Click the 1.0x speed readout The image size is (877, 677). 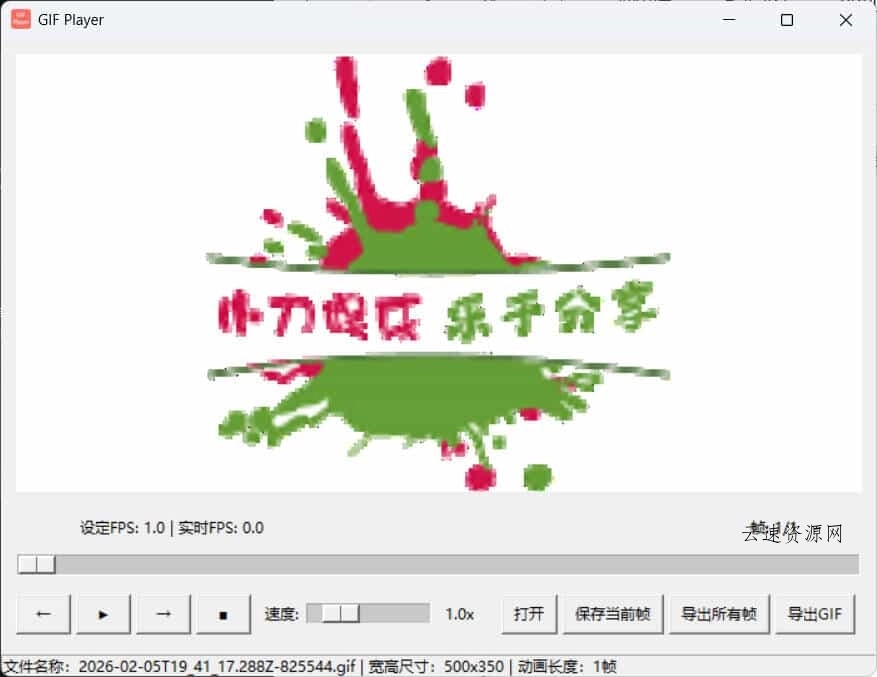tap(461, 614)
